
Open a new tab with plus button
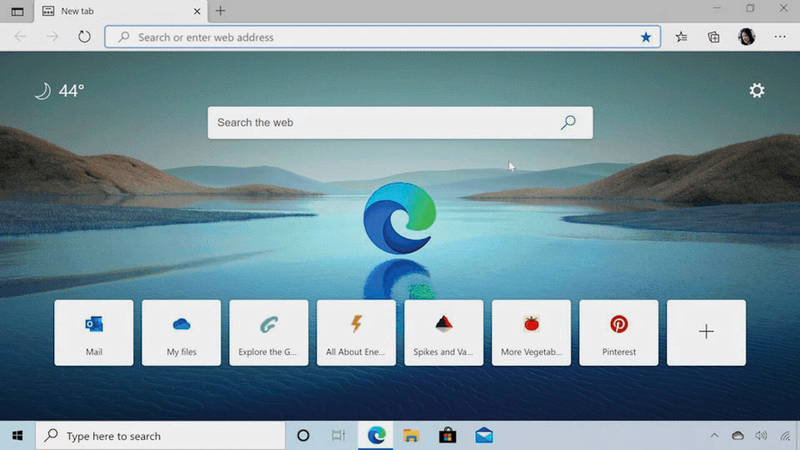pos(221,11)
